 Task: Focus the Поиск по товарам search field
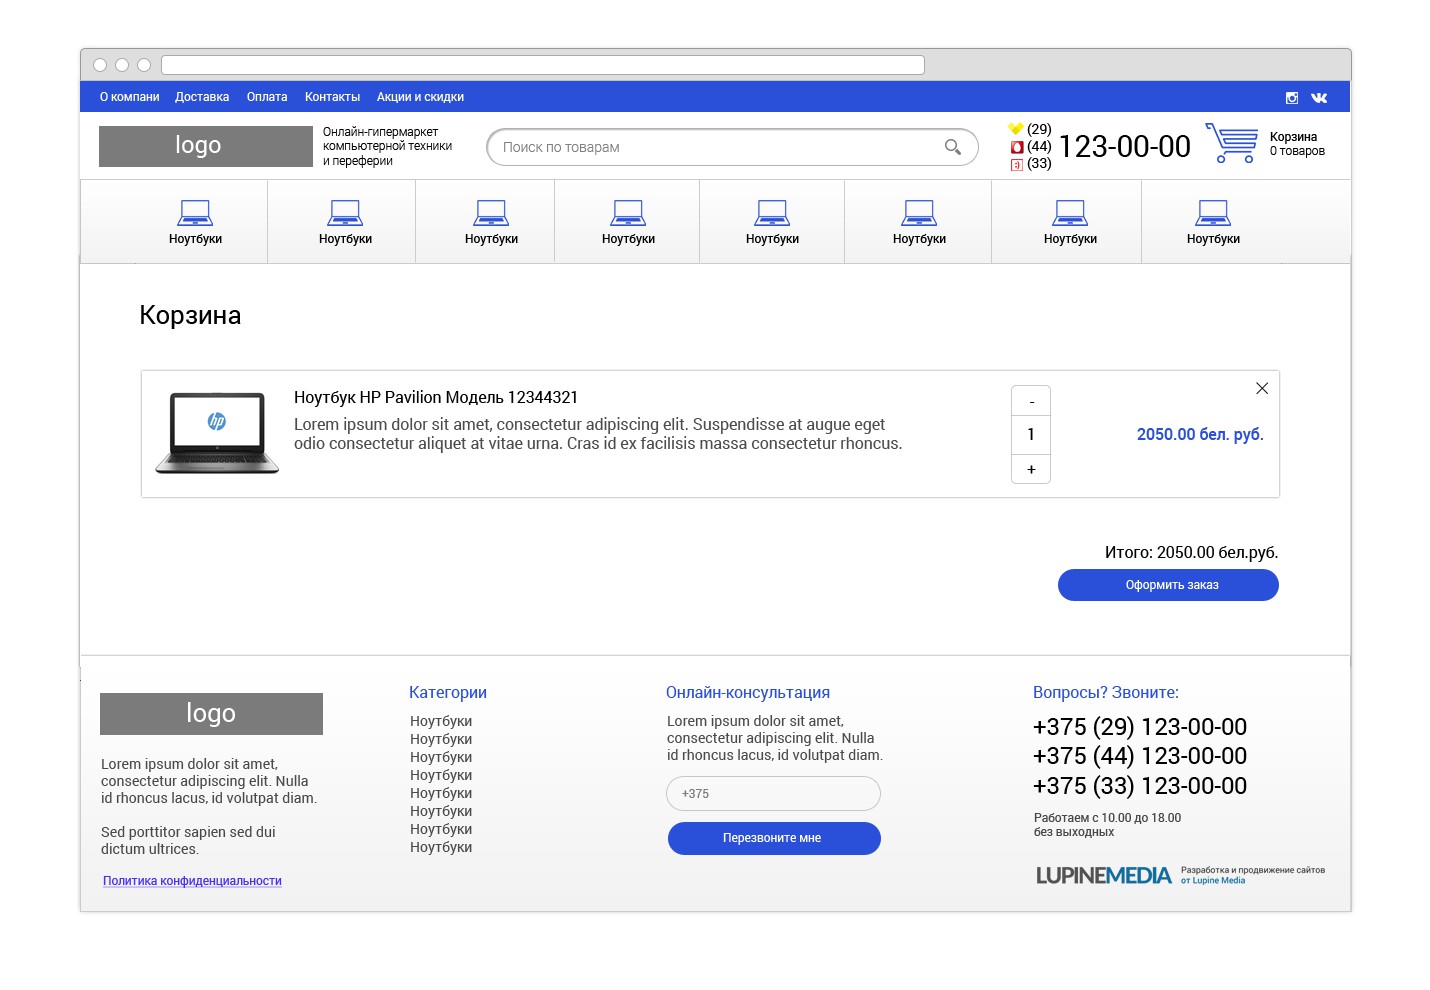pos(732,147)
